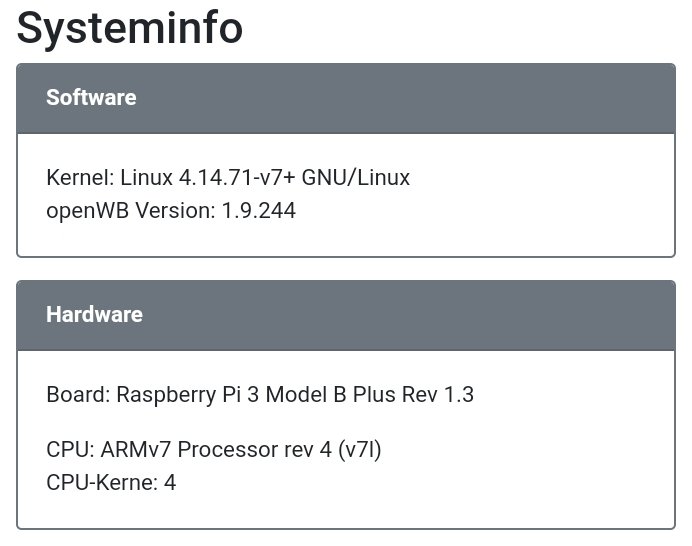Click empty area of Hardware header bar
The width and height of the screenshot is (692, 546).
tap(450, 314)
